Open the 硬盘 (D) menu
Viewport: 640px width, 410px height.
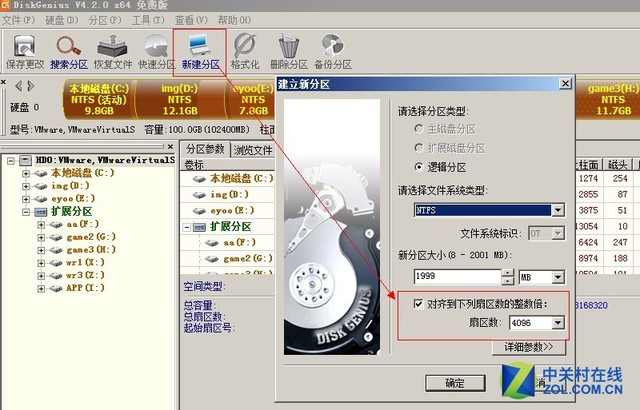tap(62, 20)
